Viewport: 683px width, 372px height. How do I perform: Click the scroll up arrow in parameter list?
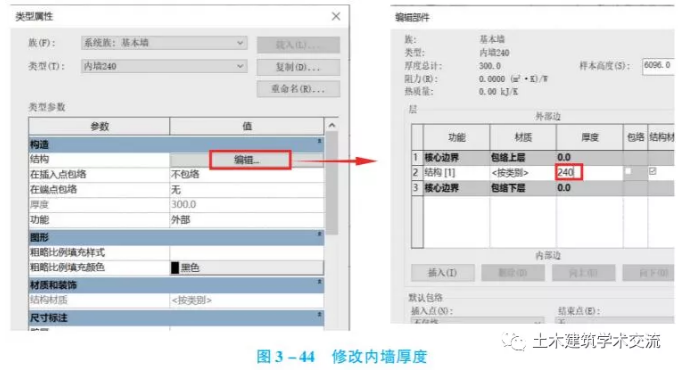tap(332, 125)
